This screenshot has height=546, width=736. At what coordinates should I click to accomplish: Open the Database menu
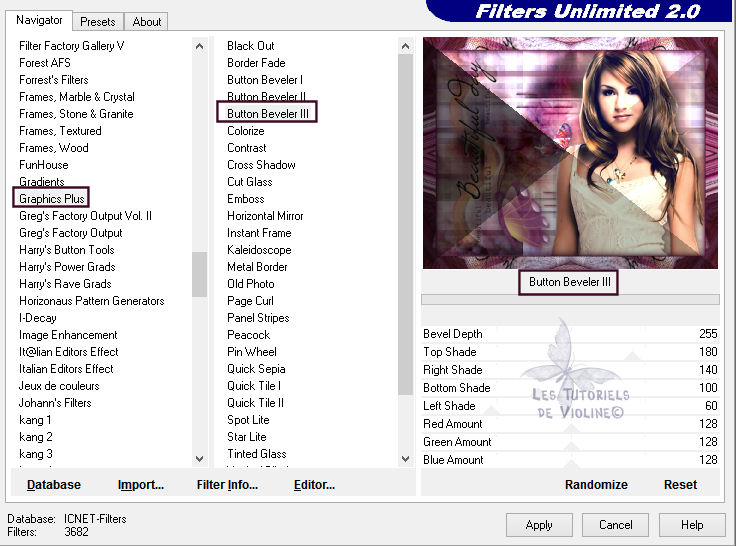(54, 485)
